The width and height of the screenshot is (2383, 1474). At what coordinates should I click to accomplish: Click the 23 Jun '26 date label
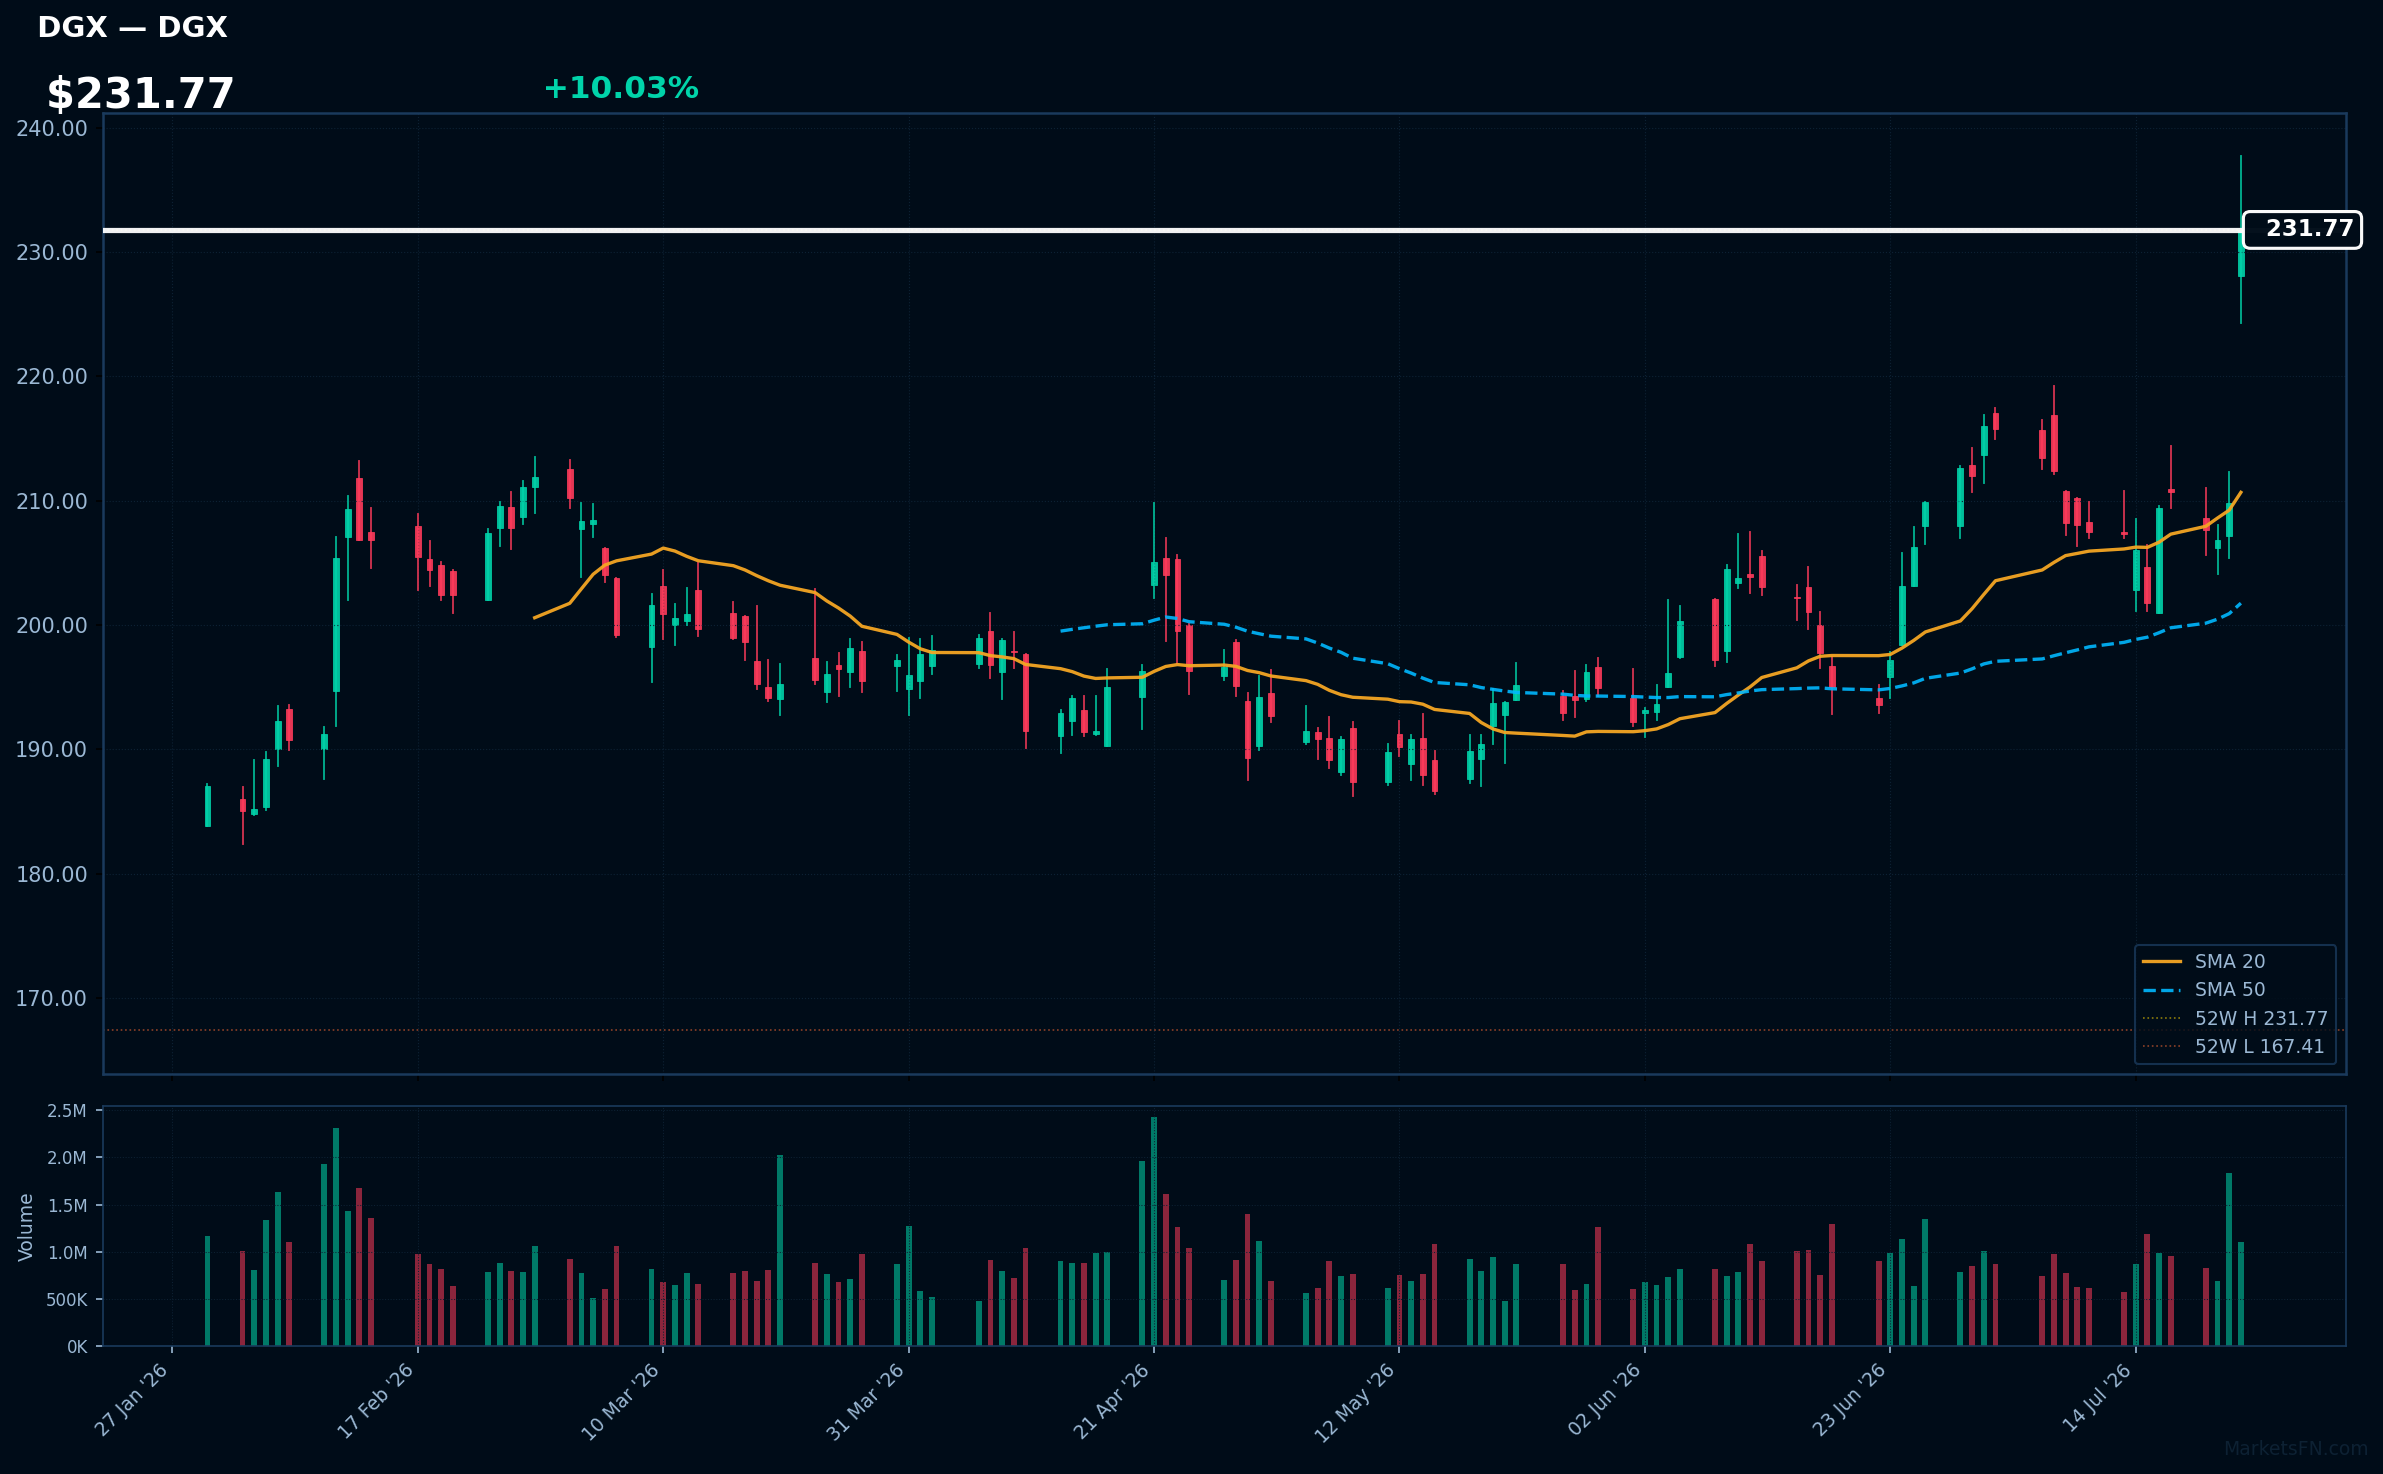[1849, 1400]
